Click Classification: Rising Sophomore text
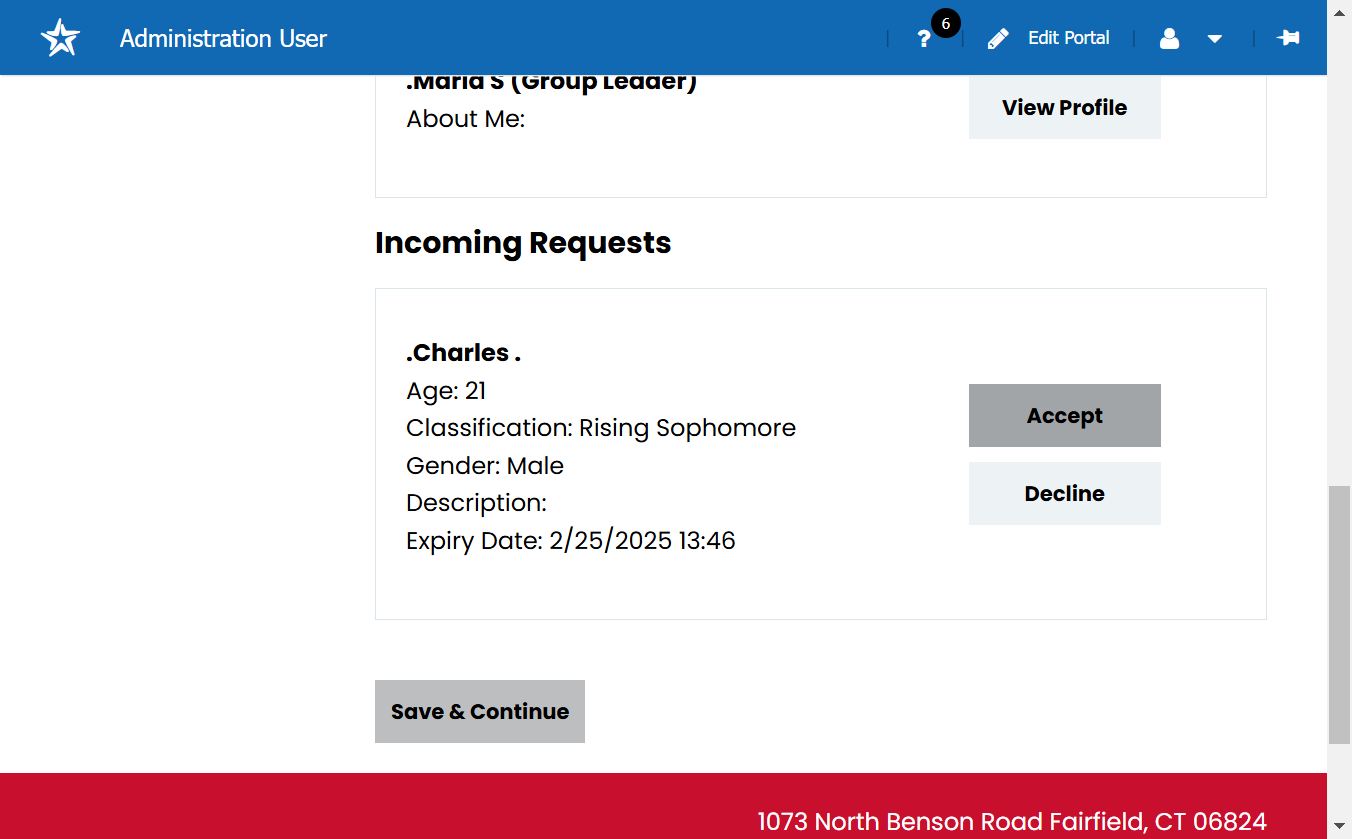The height and width of the screenshot is (839, 1352). 601,428
